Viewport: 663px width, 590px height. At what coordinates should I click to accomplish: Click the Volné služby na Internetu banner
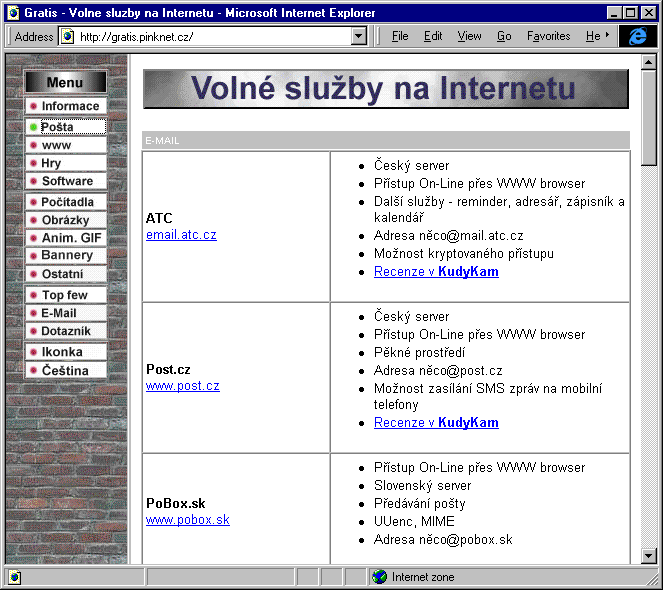click(386, 89)
